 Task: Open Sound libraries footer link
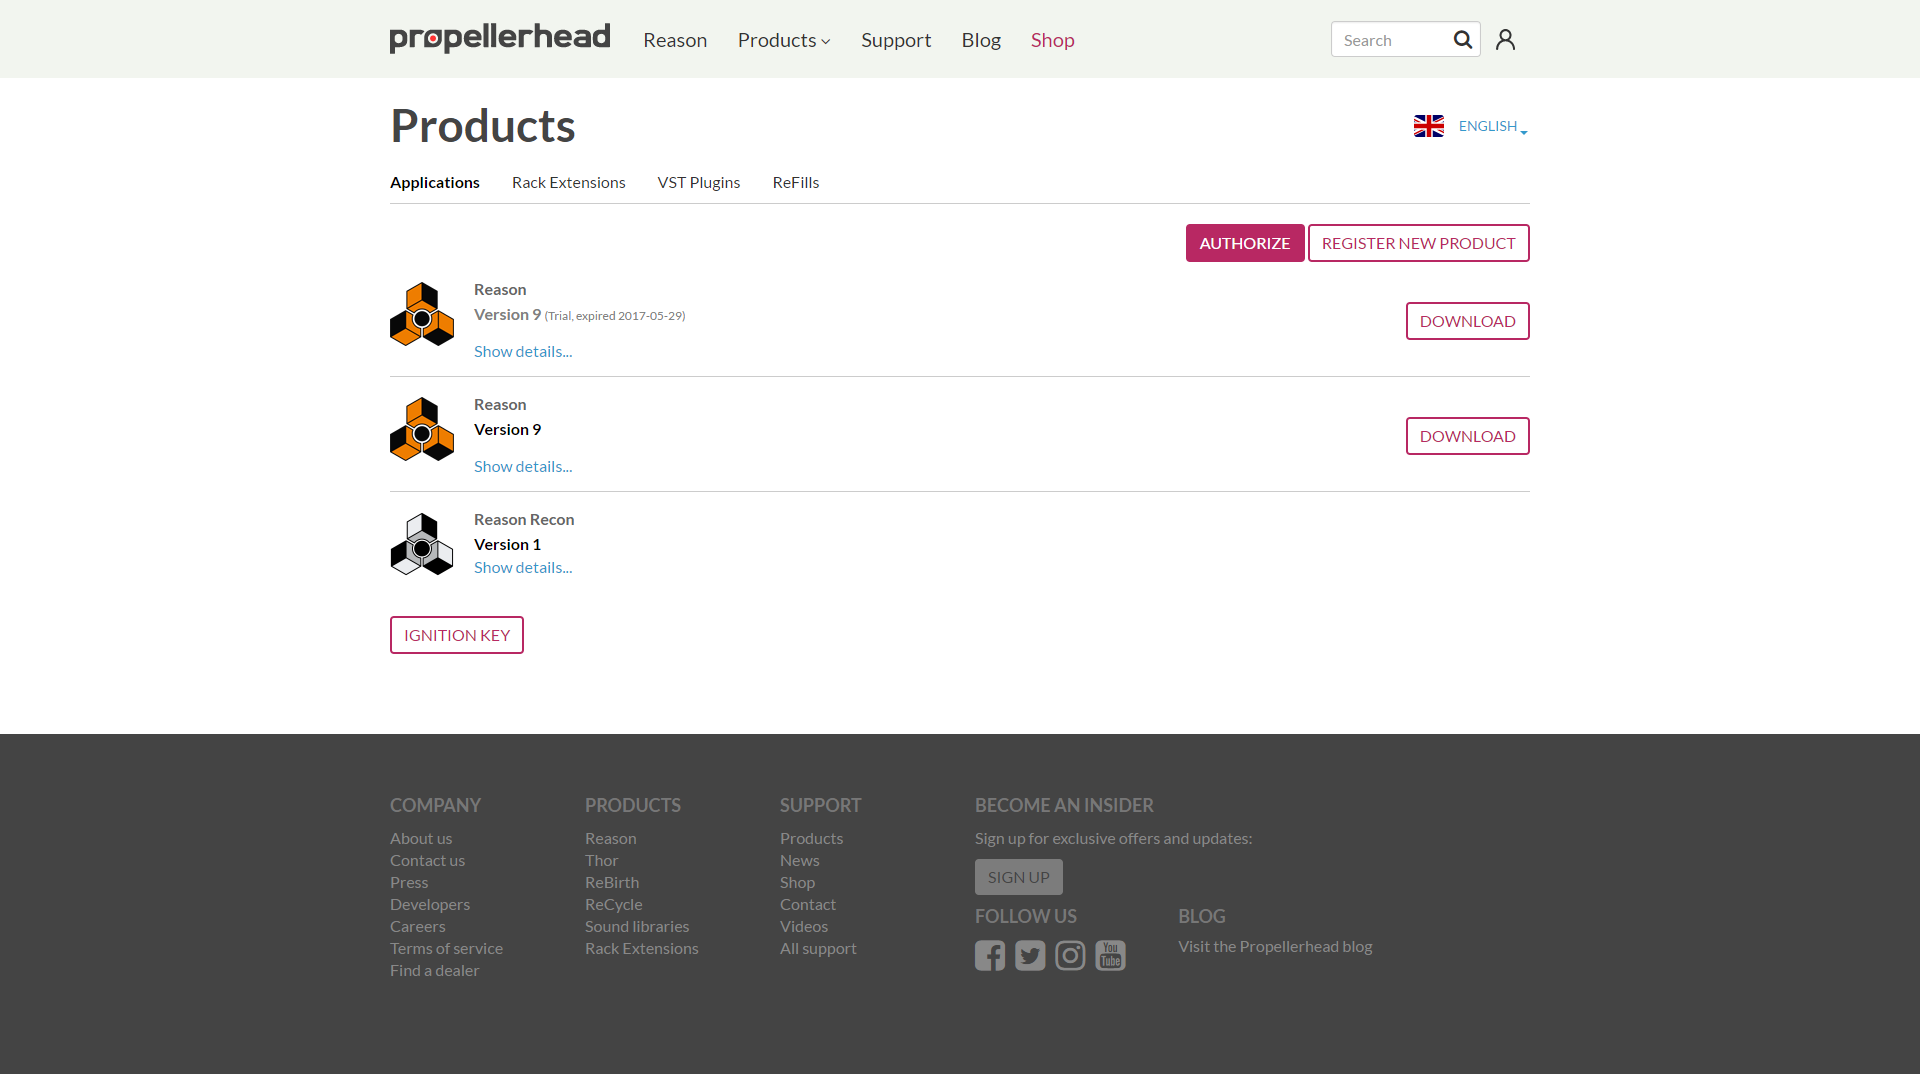click(x=637, y=926)
